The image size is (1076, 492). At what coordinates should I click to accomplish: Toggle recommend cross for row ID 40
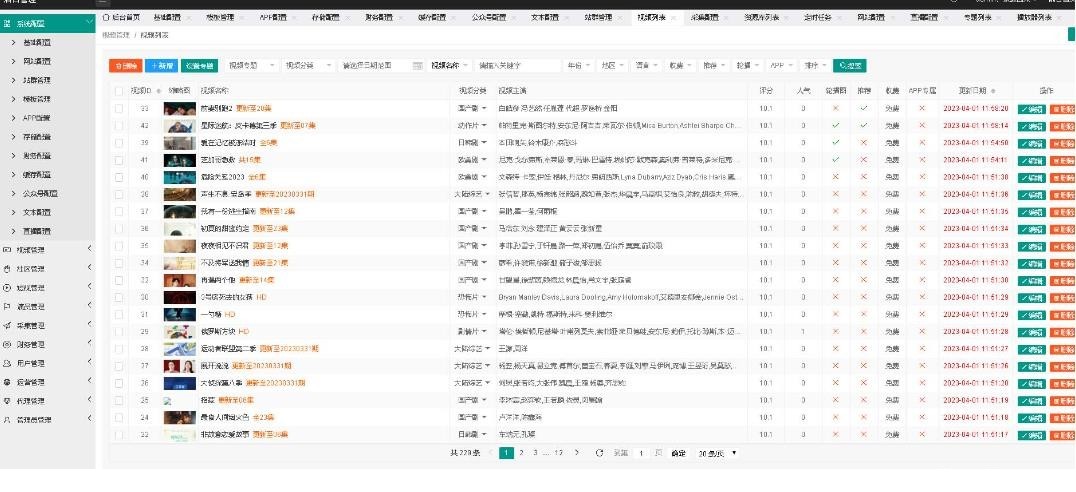coord(863,177)
